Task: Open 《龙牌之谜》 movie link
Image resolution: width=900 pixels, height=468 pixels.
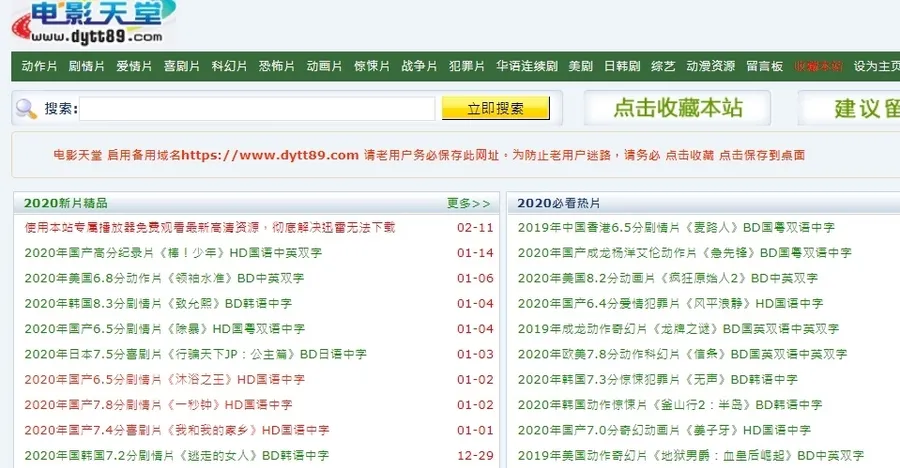Action: (678, 328)
